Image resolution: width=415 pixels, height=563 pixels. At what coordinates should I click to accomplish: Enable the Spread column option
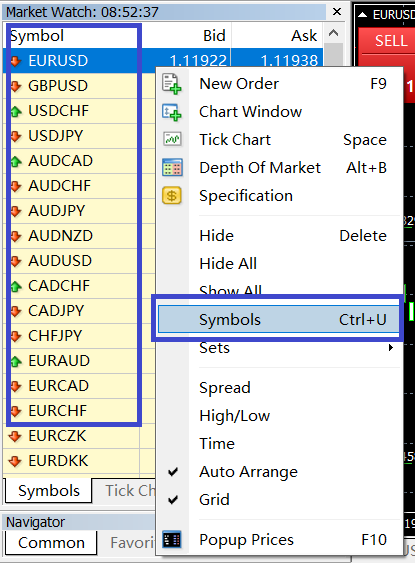(279, 388)
